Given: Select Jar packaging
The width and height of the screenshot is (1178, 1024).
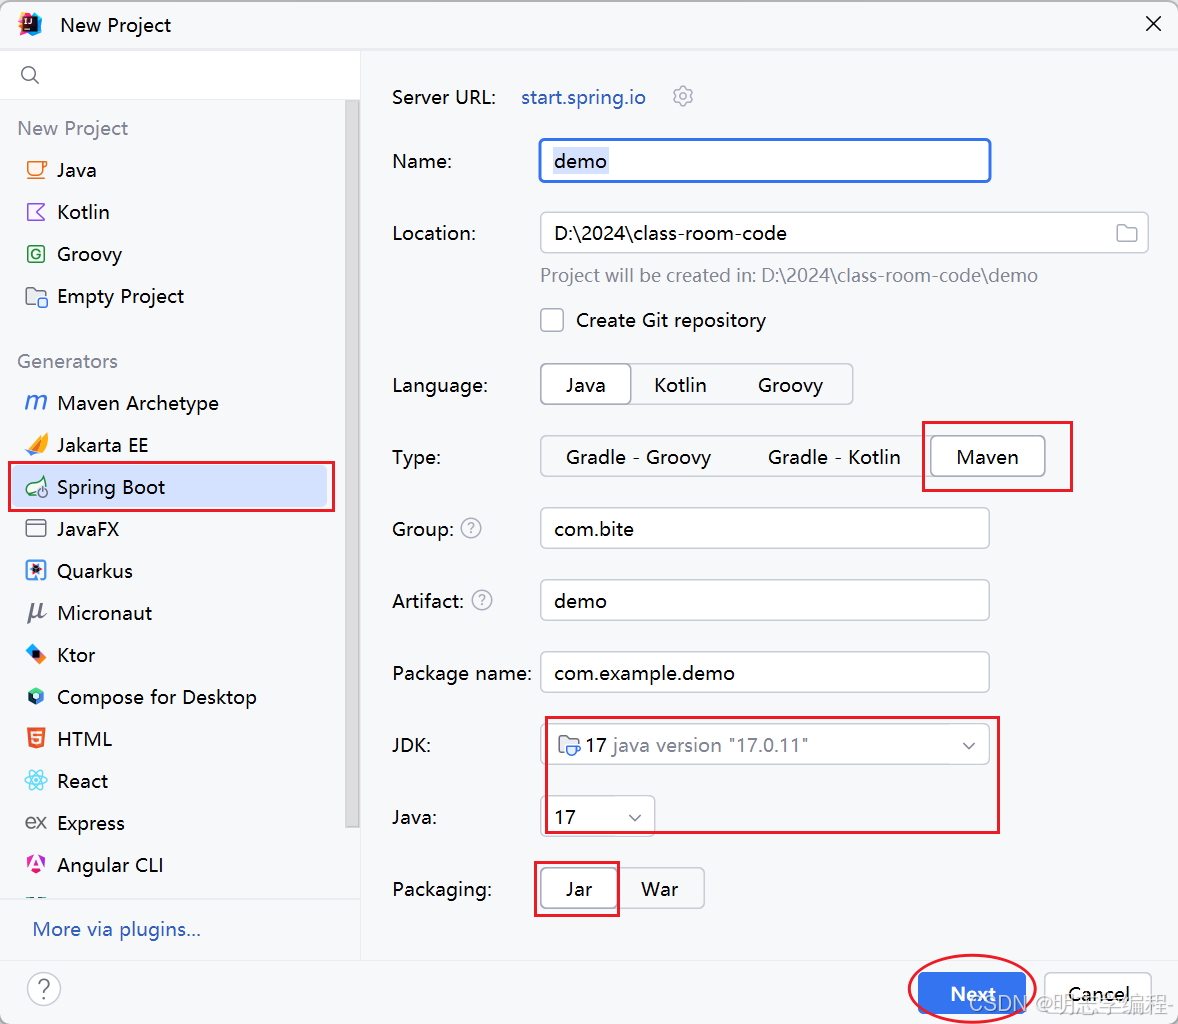Looking at the screenshot, I should click(x=578, y=889).
